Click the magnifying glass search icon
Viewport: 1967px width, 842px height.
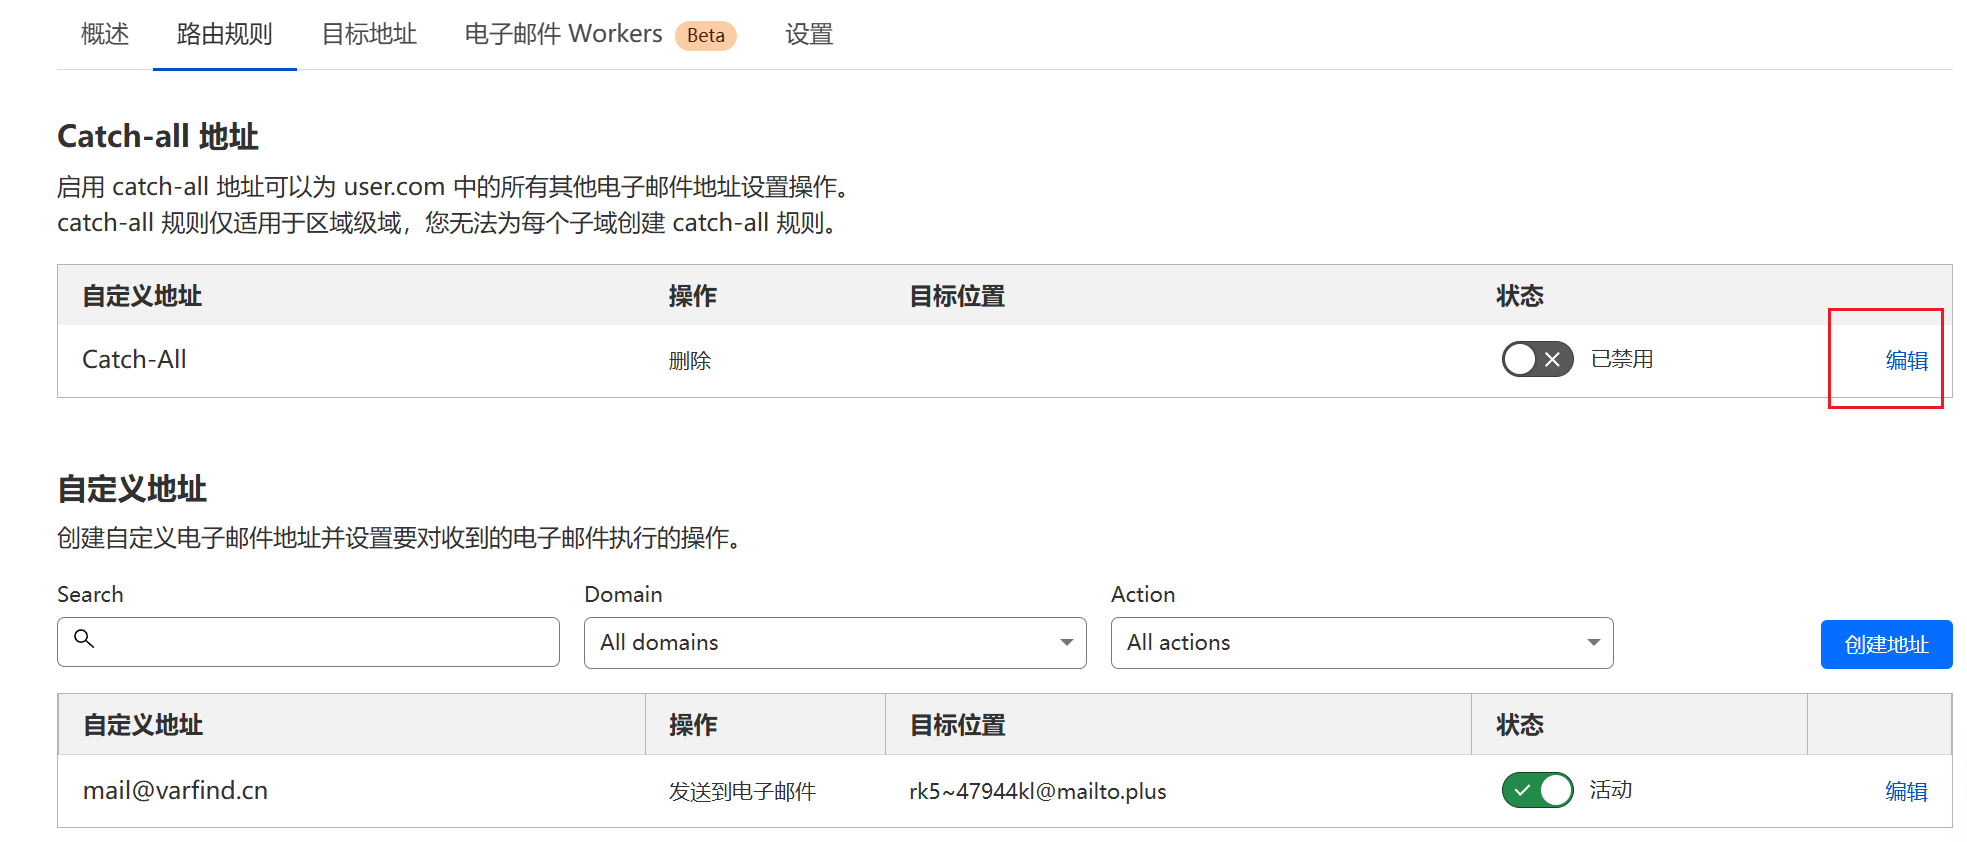84,639
